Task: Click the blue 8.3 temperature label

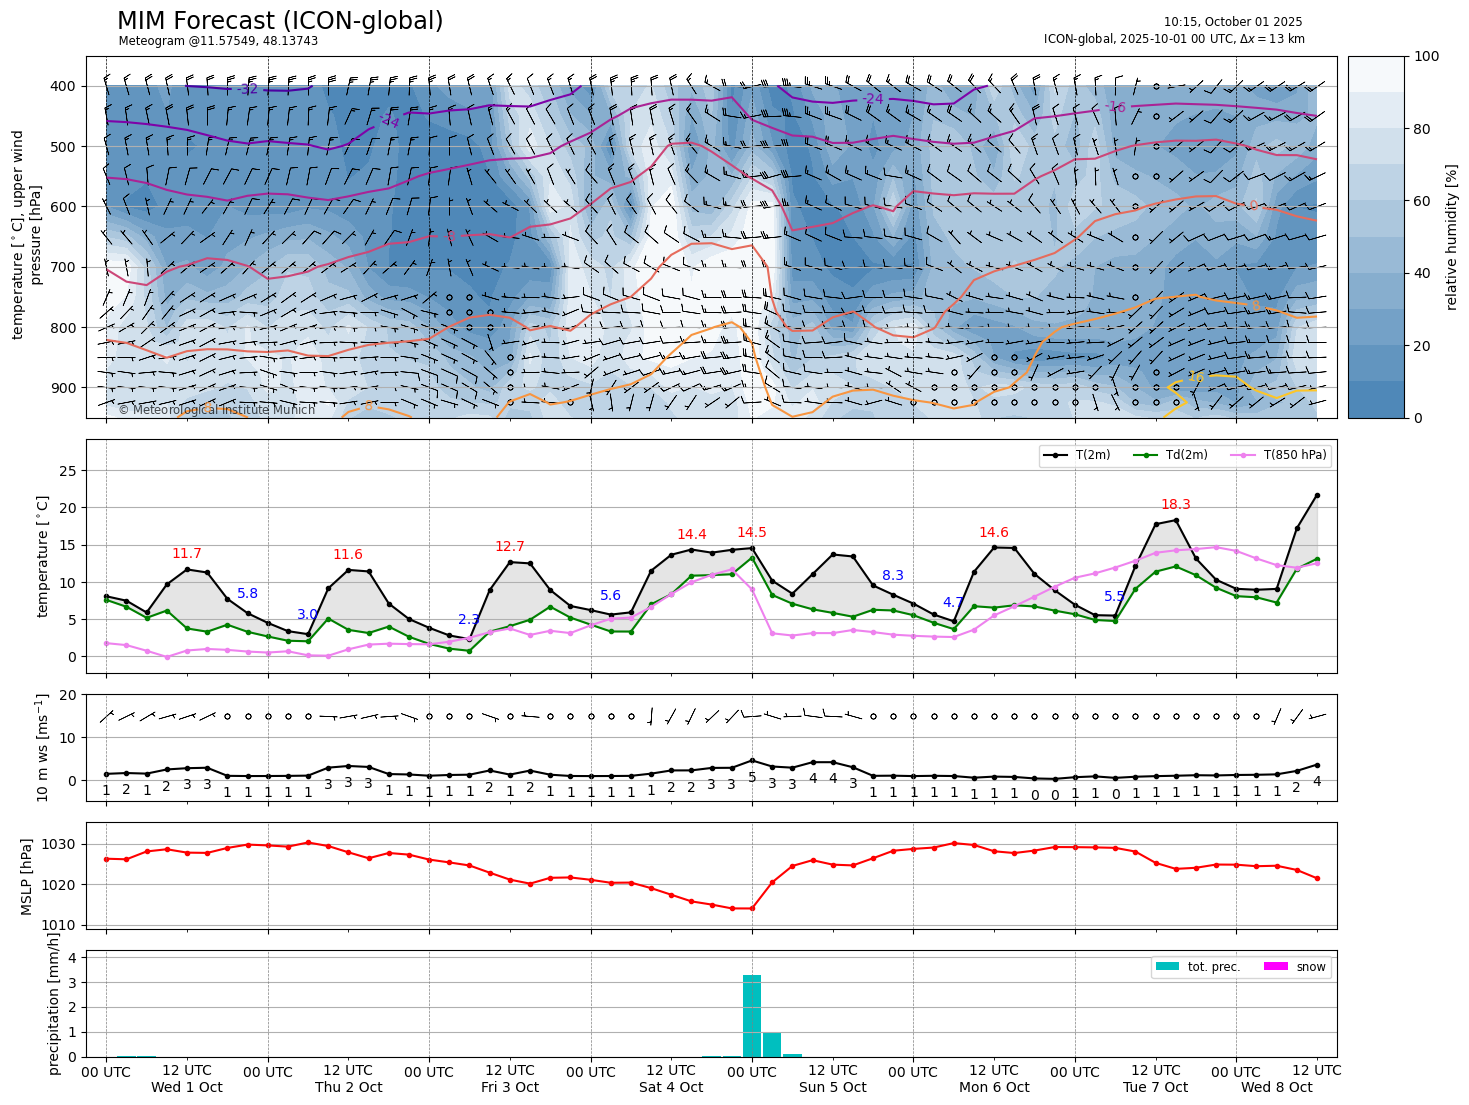Action: tap(893, 576)
